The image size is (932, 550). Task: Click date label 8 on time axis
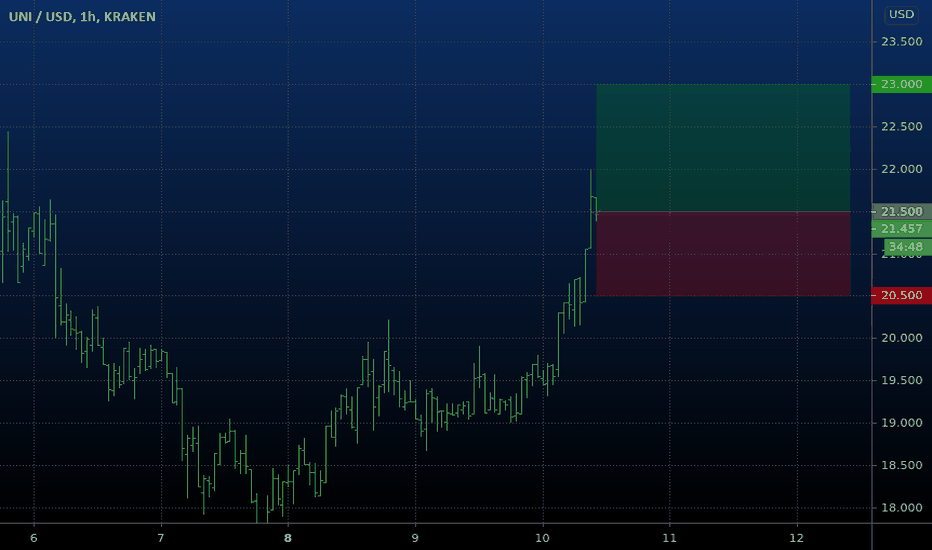288,538
